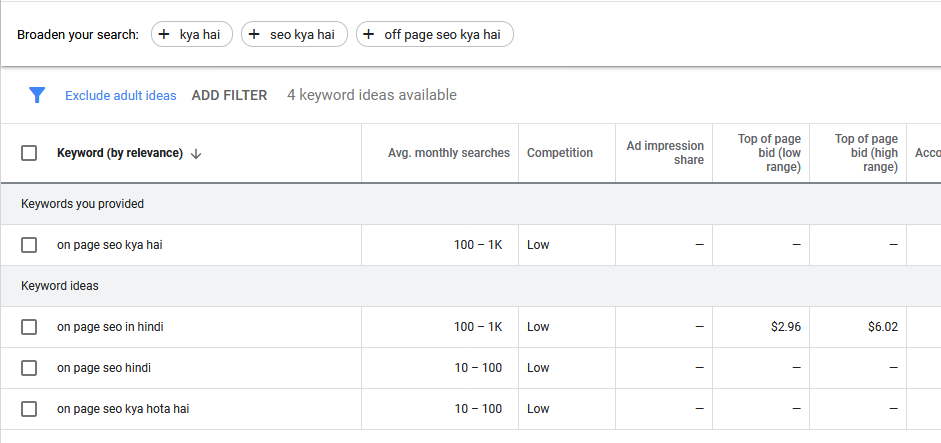Image resolution: width=941 pixels, height=443 pixels.
Task: Add 'seo kya hai' suggestion chip
Action: click(294, 35)
